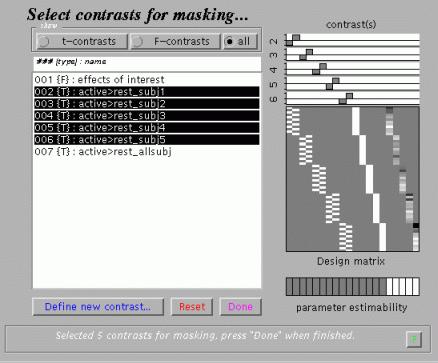438x363 pixels.
Task: Select contrast 001 effects of interest
Action: [147, 80]
